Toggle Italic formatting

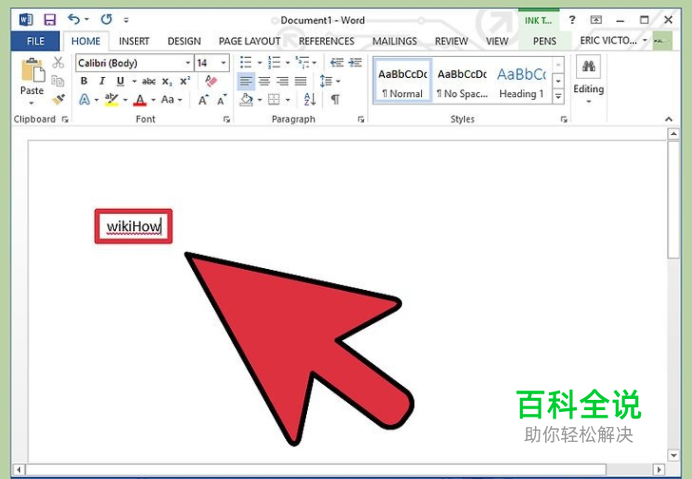(102, 81)
